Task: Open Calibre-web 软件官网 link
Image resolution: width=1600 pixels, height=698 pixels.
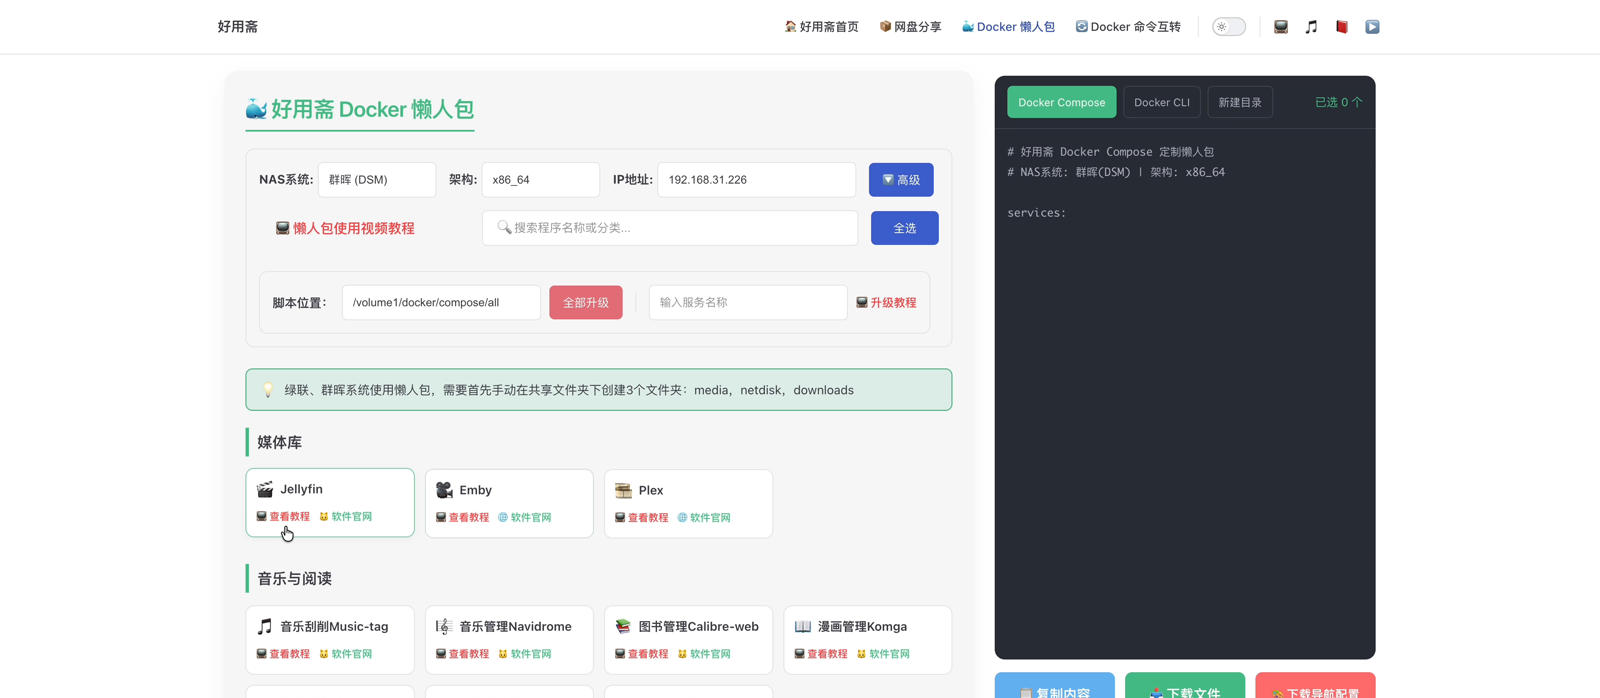Action: point(703,654)
